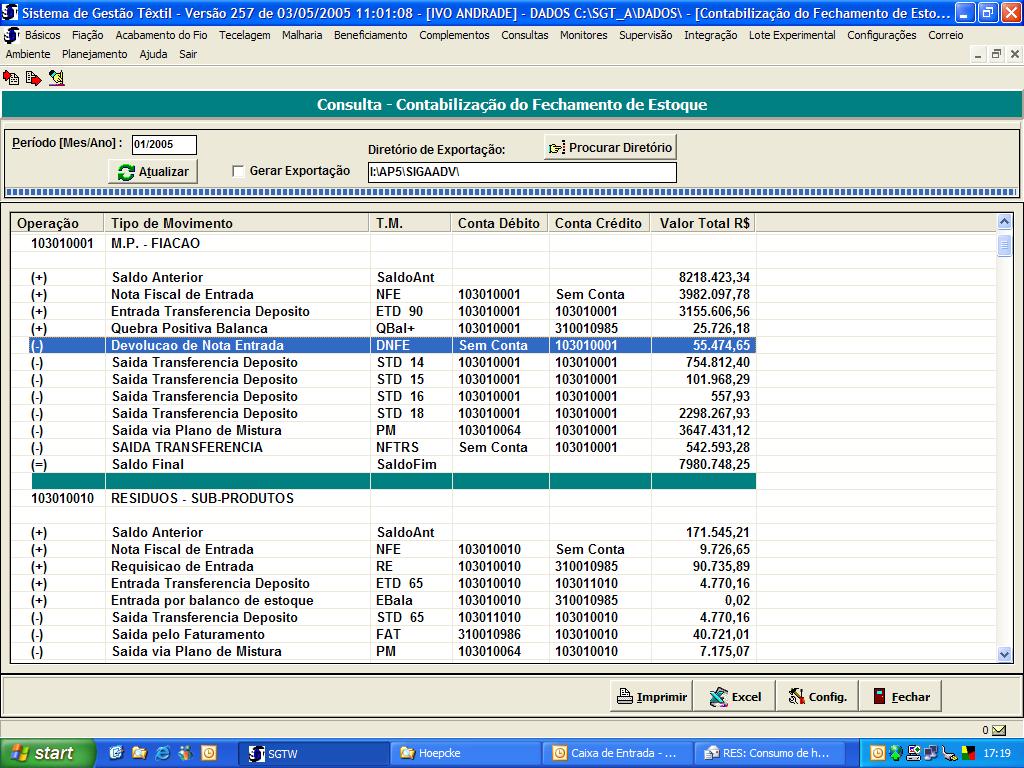Open the Config. settings button
The image size is (1024, 768).
click(817, 697)
